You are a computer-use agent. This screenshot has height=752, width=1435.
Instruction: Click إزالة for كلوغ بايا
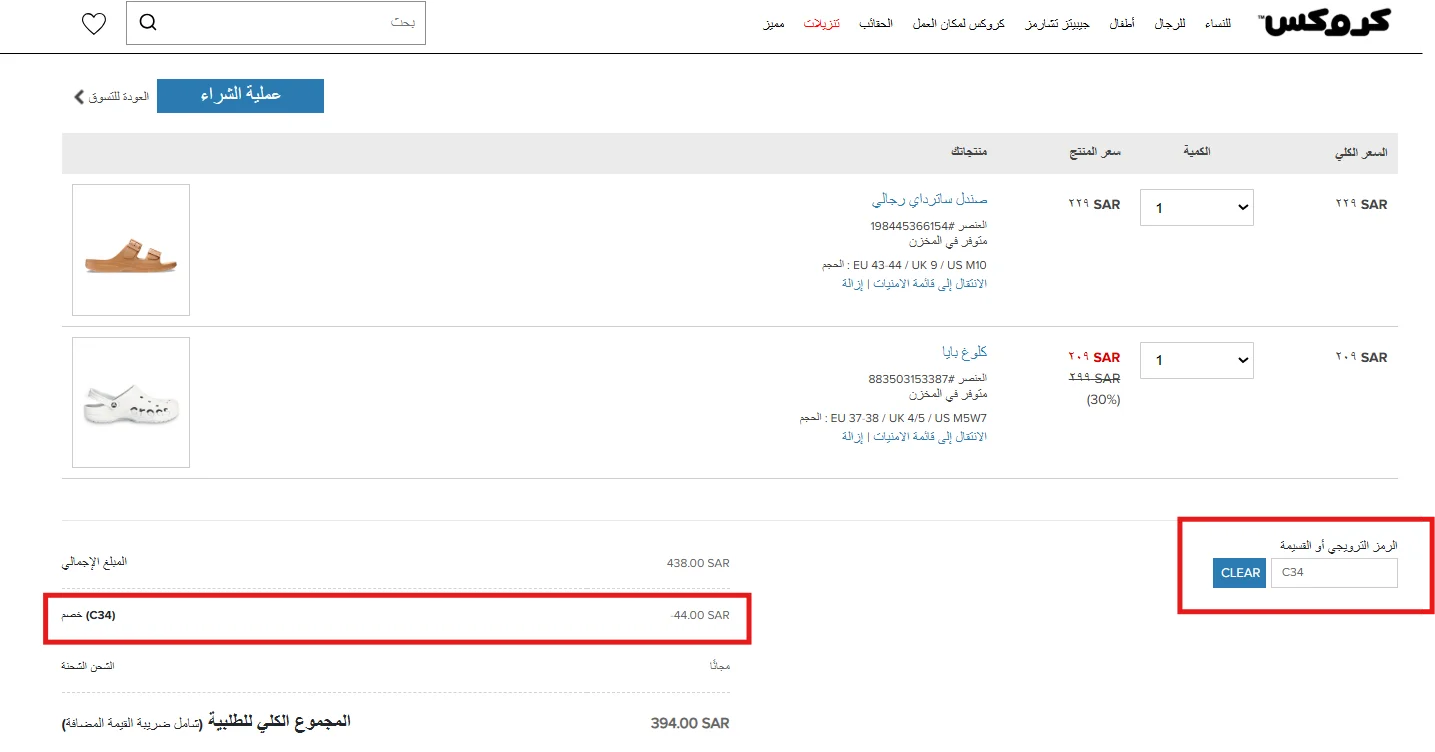tap(853, 437)
